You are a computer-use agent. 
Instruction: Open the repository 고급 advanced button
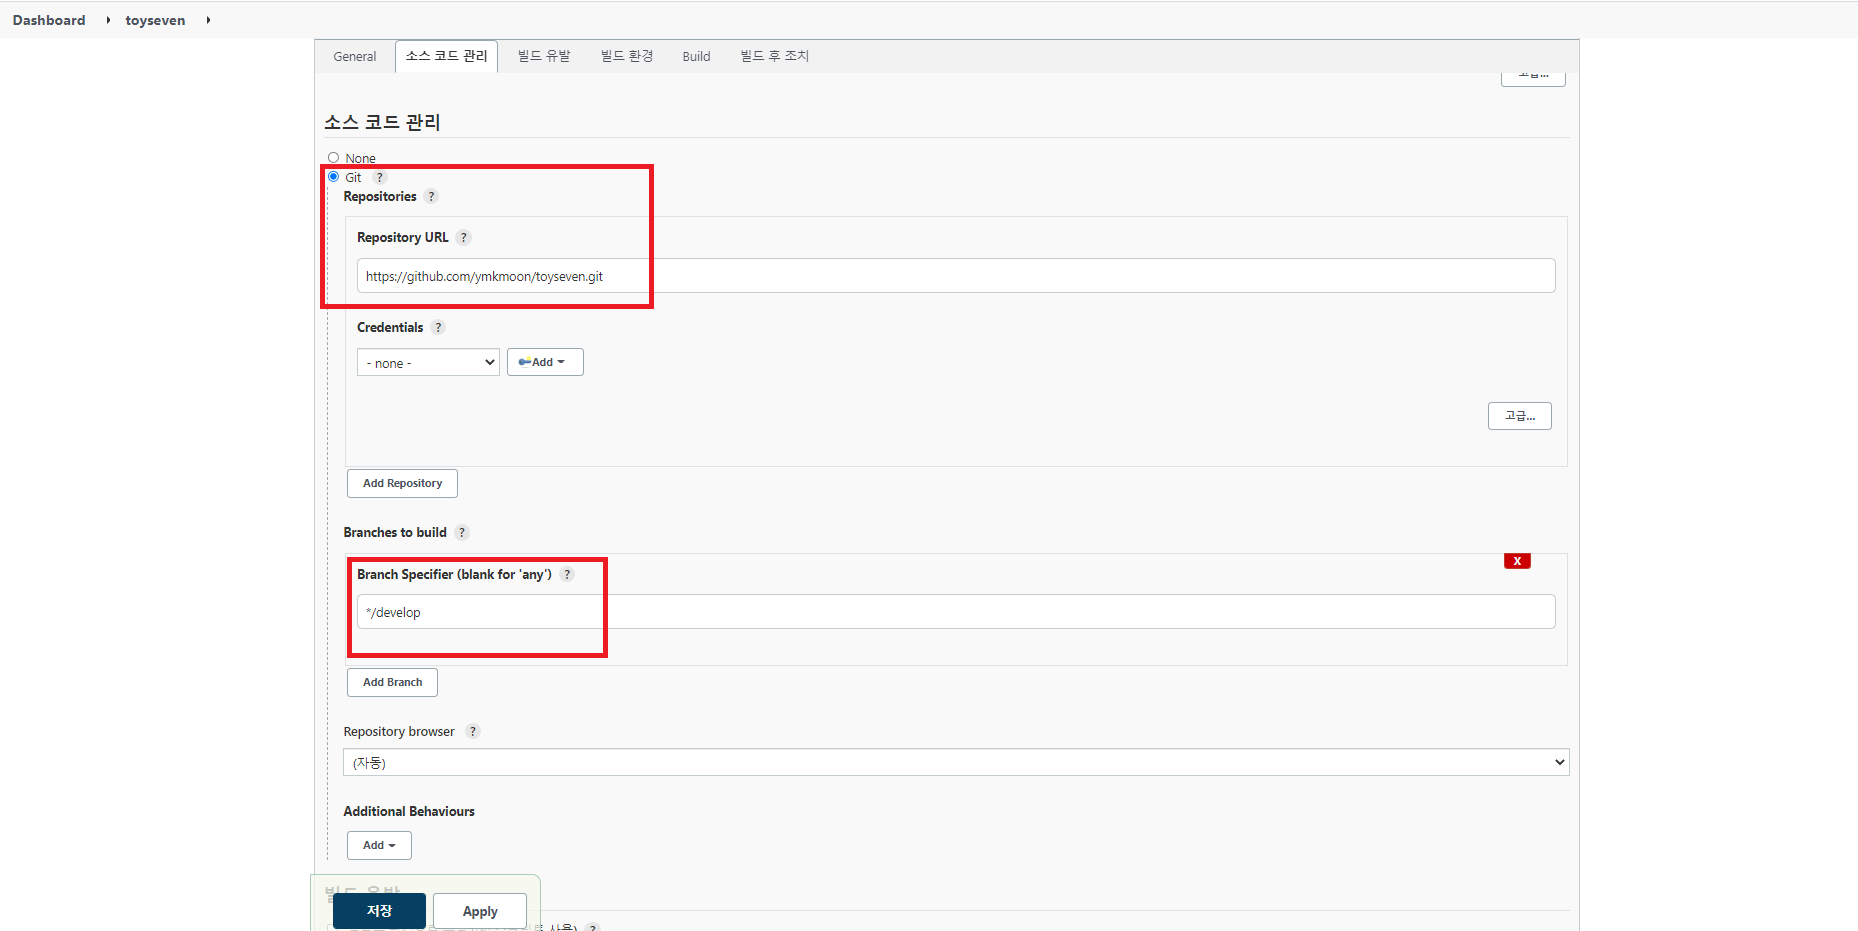tap(1520, 416)
